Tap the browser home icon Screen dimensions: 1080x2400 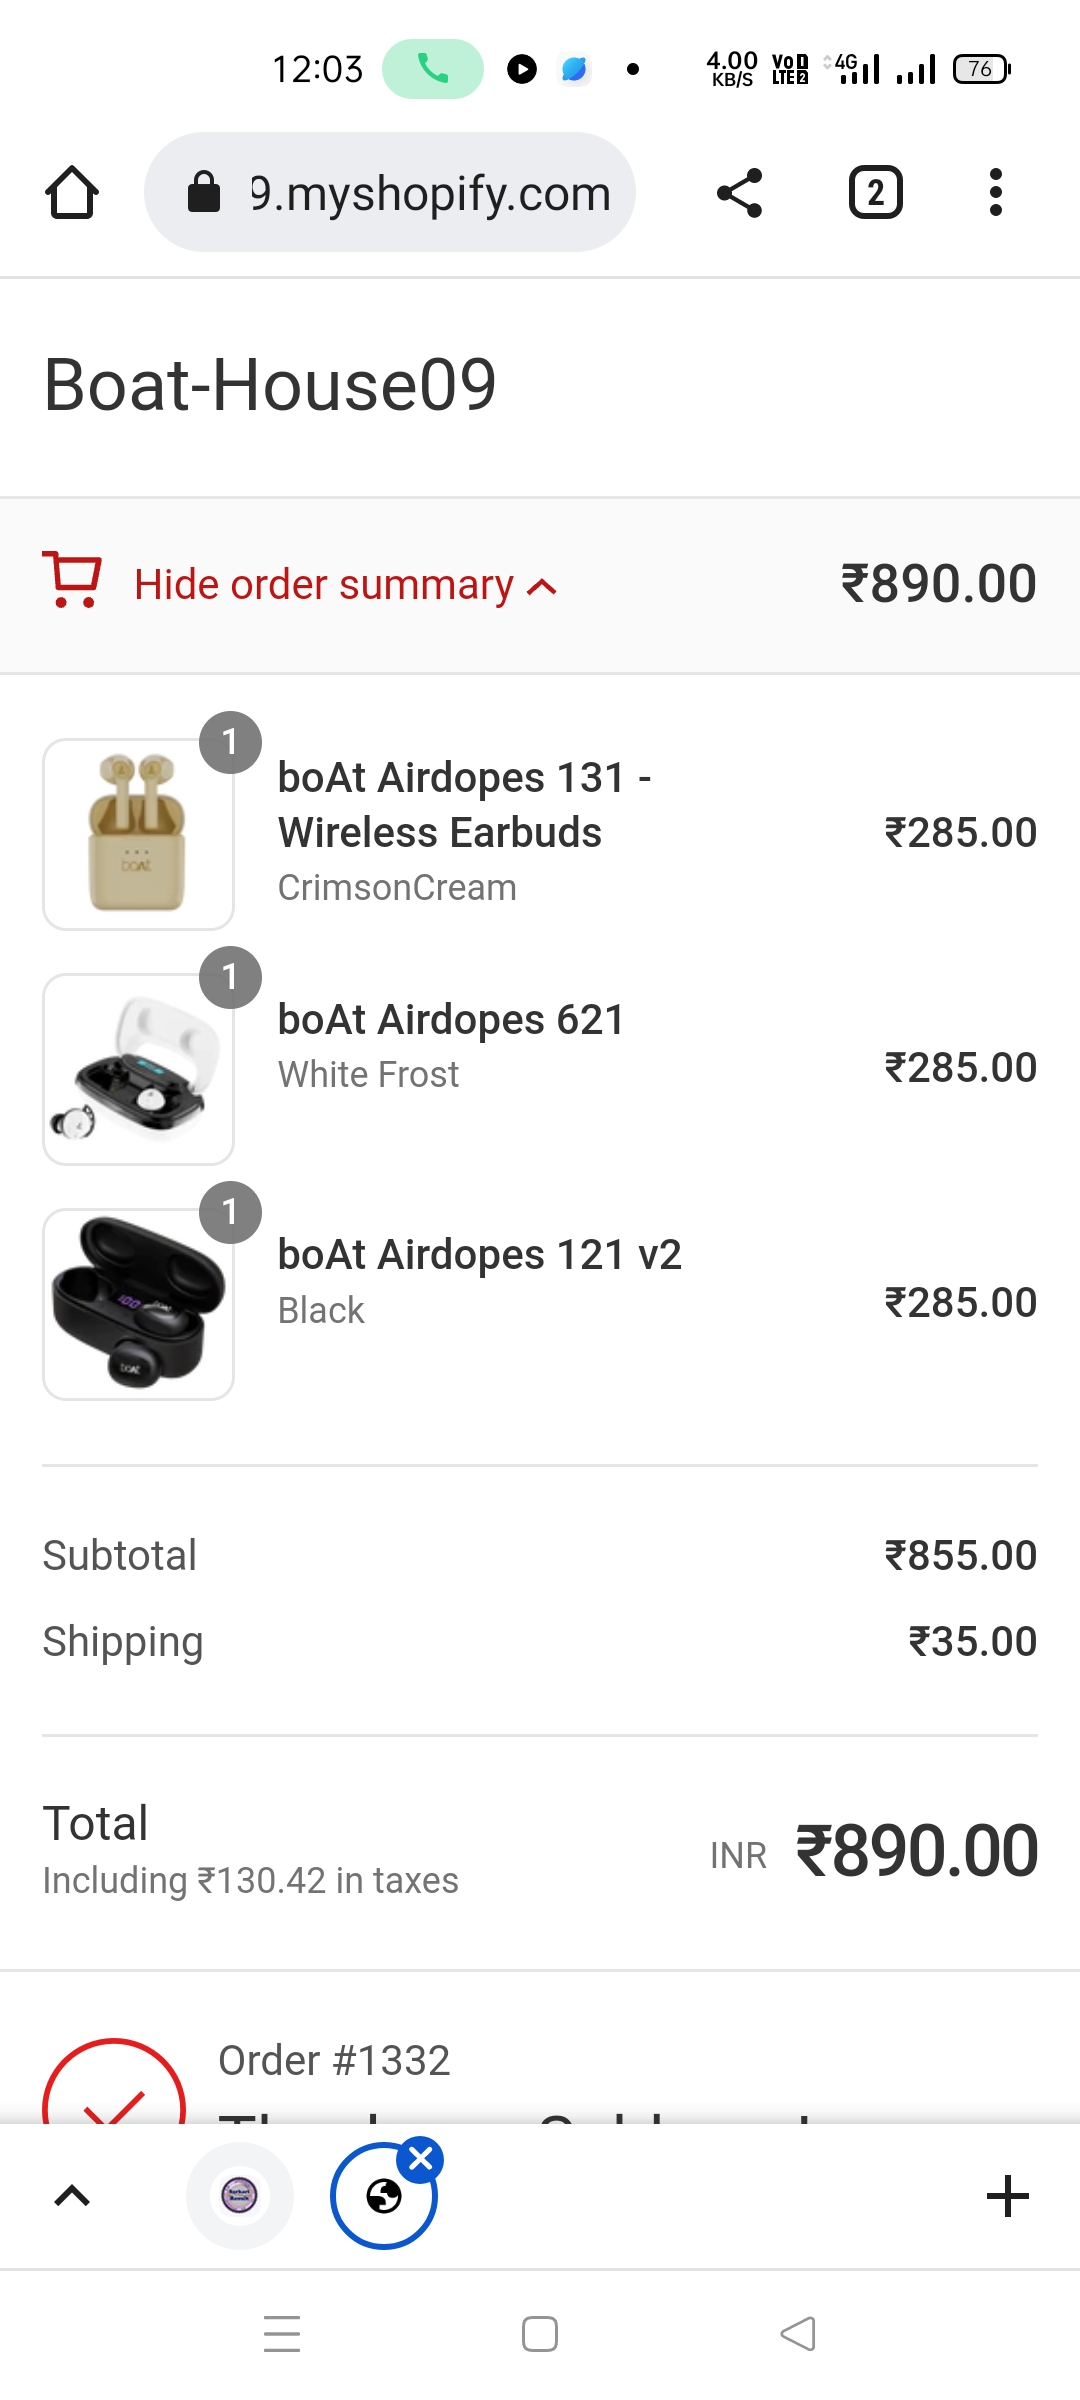(72, 192)
